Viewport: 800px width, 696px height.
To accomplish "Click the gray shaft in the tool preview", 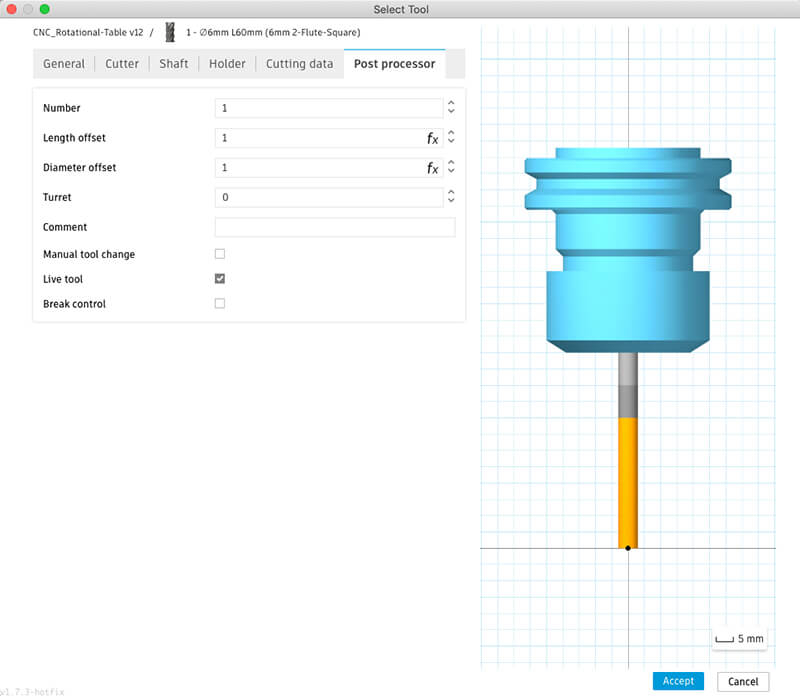I will (x=628, y=385).
